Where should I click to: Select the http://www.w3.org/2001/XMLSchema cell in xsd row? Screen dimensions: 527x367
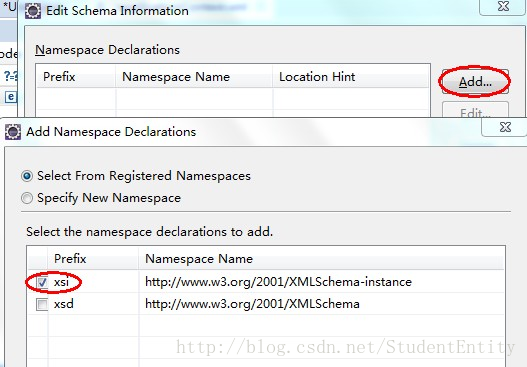[321, 304]
